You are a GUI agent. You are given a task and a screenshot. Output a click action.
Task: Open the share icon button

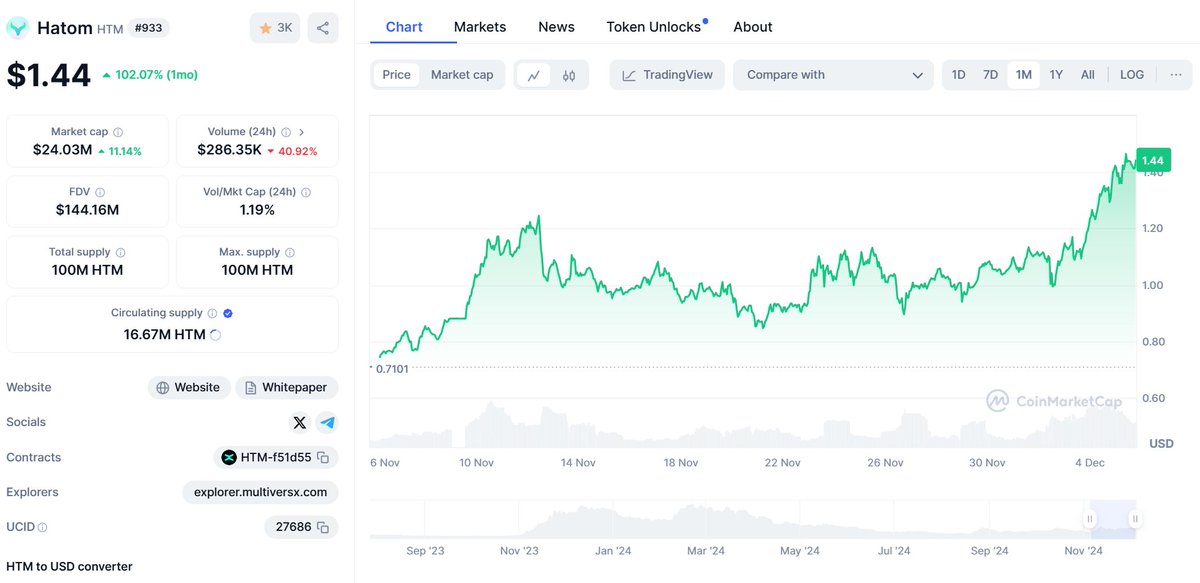[323, 28]
